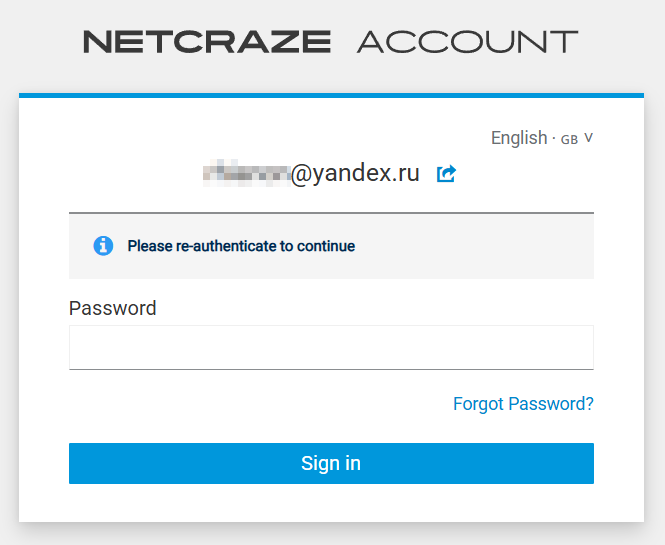Click the ACCOUNT header text
Screen dimensions: 665x545
(x=467, y=42)
